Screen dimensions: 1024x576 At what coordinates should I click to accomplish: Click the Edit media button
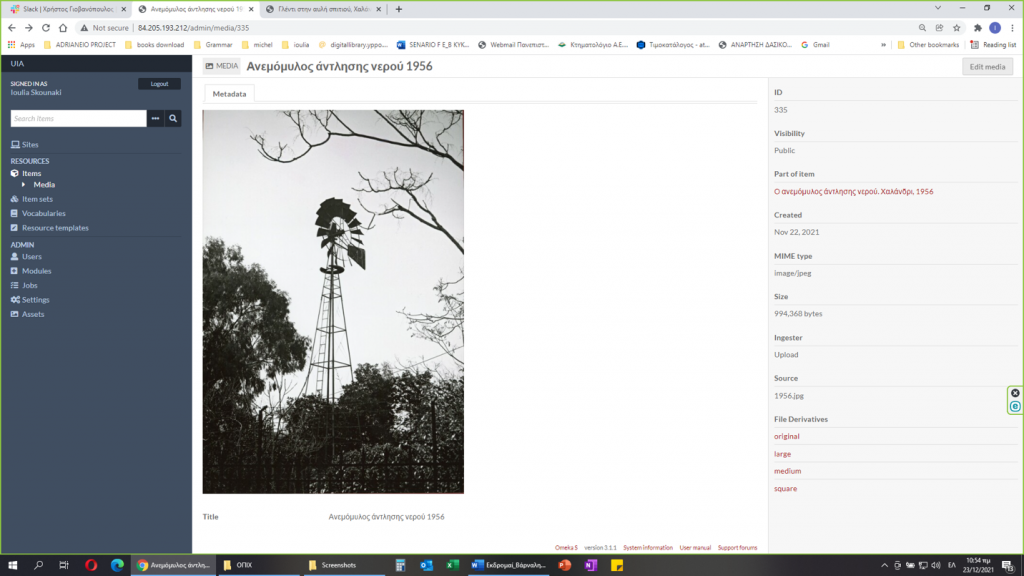pos(987,67)
